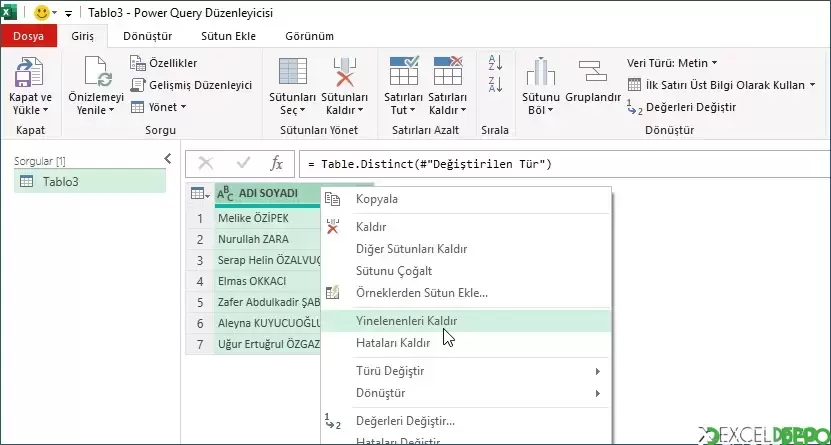Select the Tablo3 query in Sorgular list

[90, 182]
